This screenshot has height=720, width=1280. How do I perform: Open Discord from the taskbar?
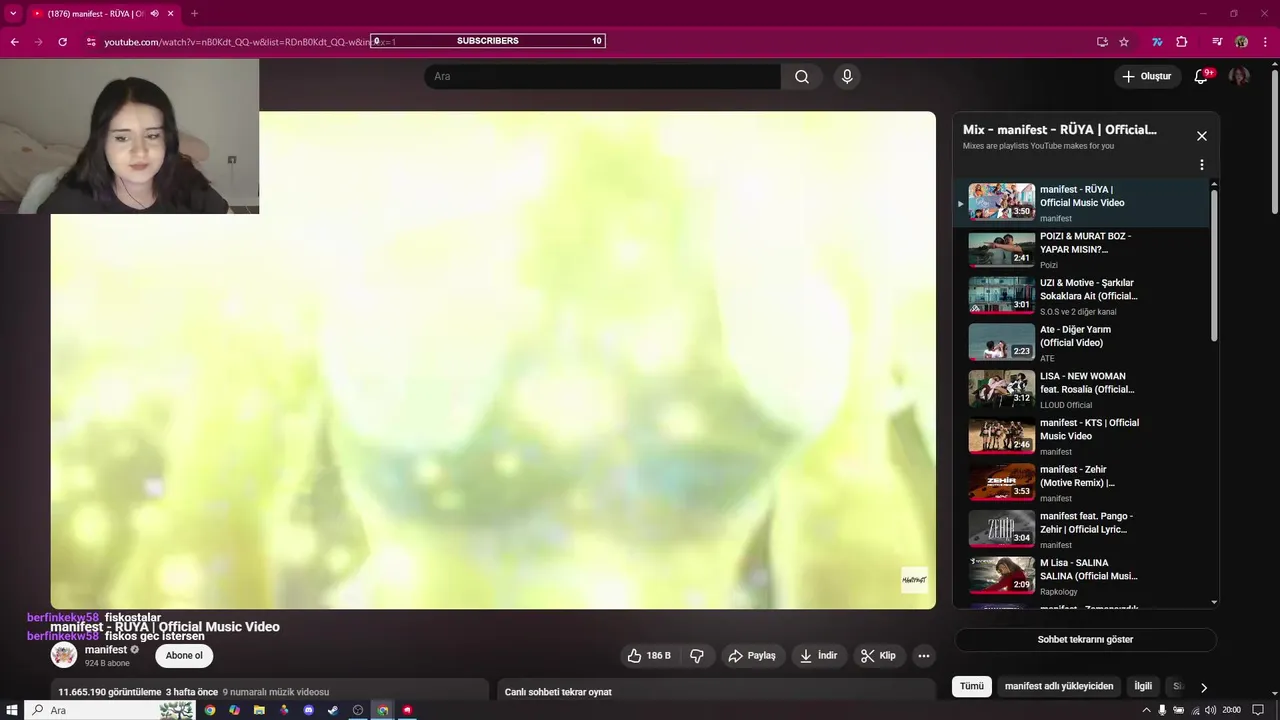pyautogui.click(x=308, y=710)
